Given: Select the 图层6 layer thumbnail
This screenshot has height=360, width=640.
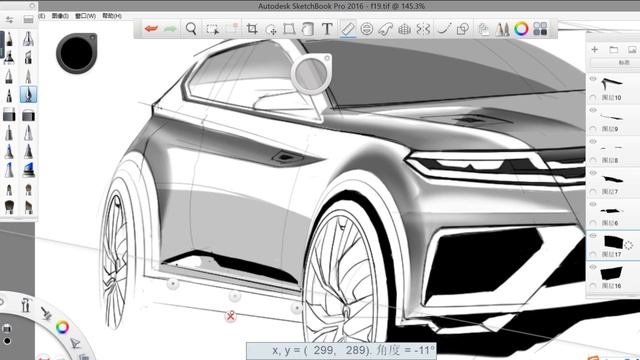Looking at the screenshot, I should point(611,211).
